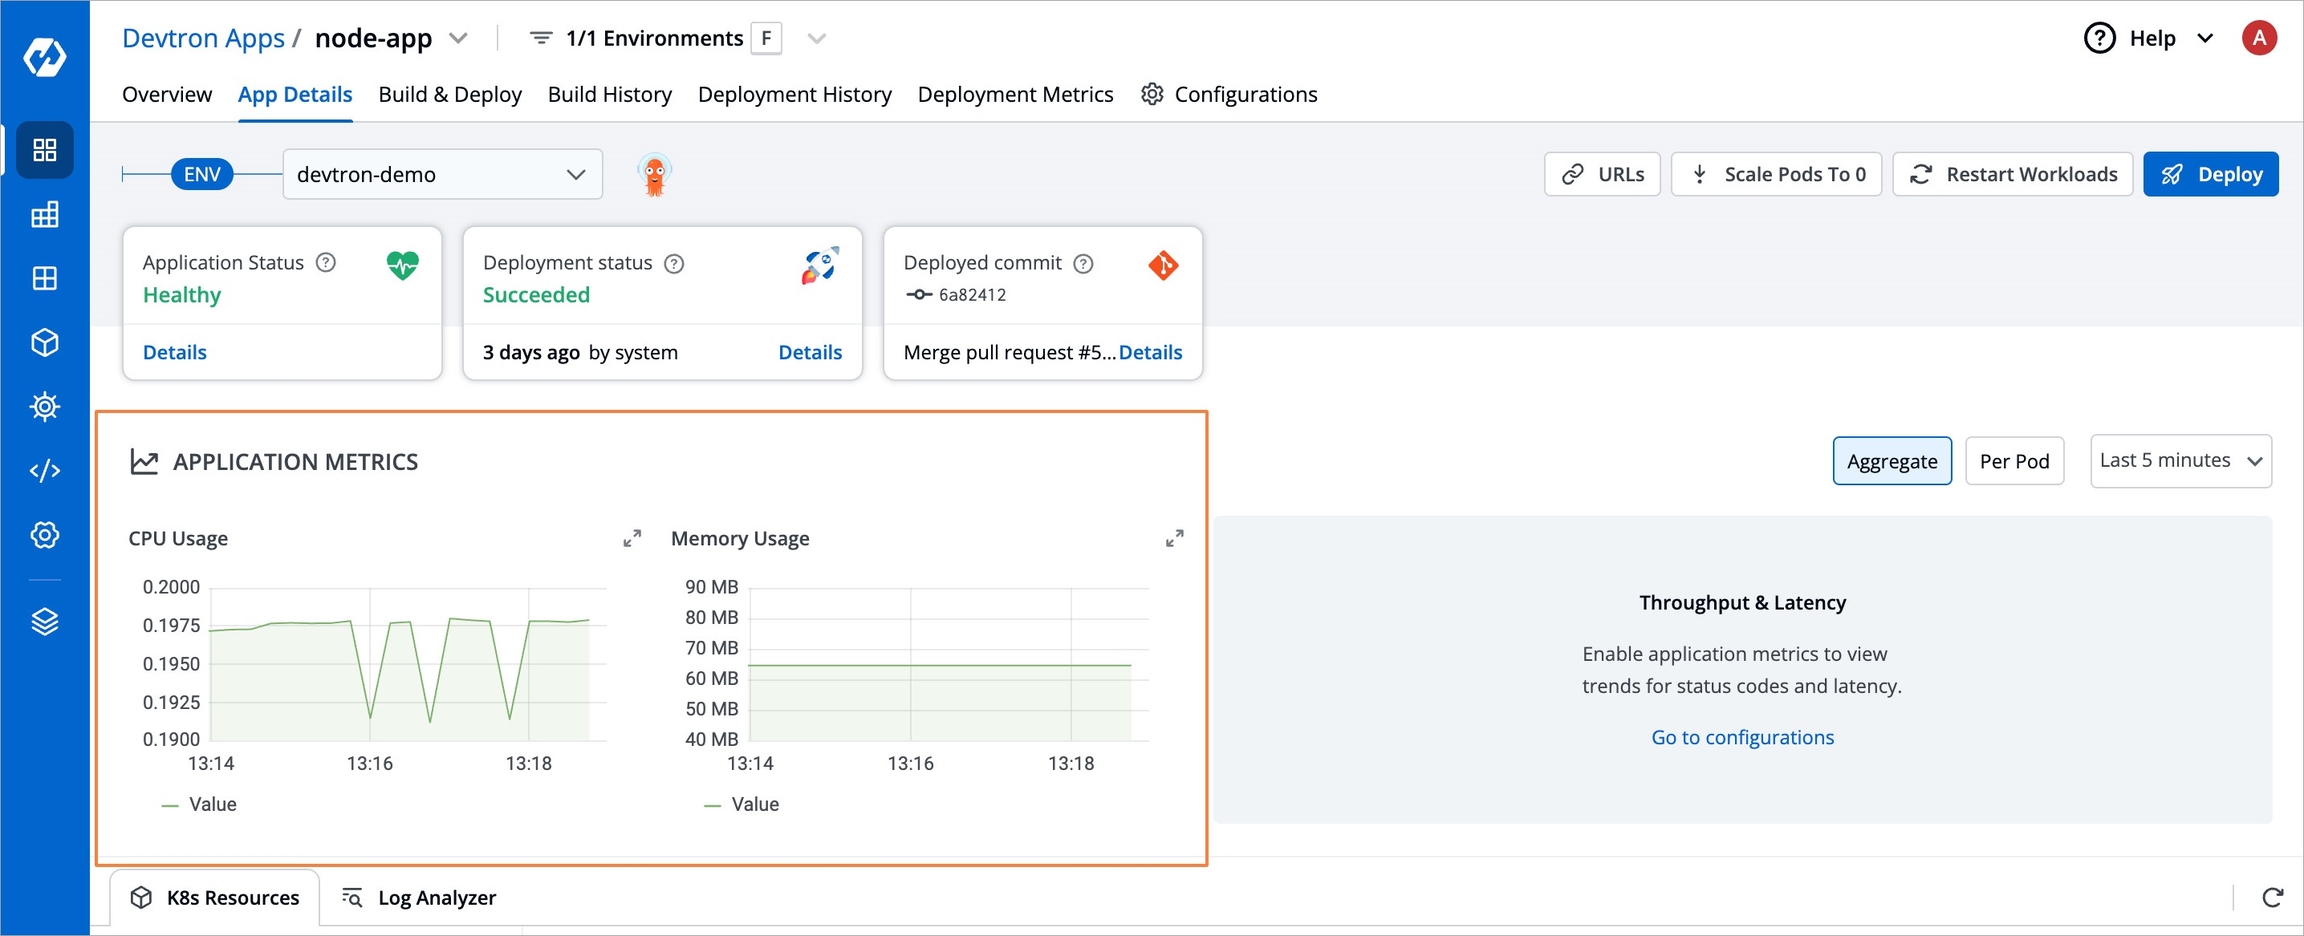Open the Log Analyzer tab
Screen dimensions: 2304x936
419,897
